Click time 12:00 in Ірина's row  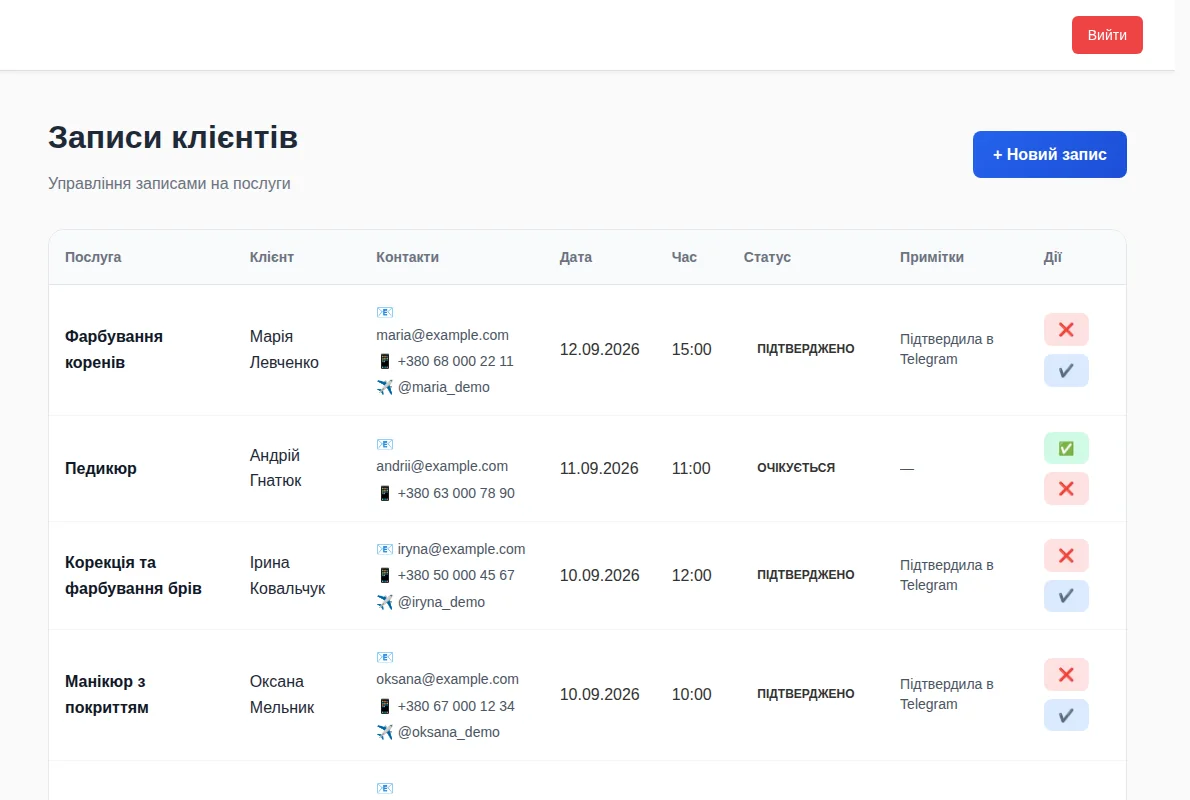coord(691,575)
